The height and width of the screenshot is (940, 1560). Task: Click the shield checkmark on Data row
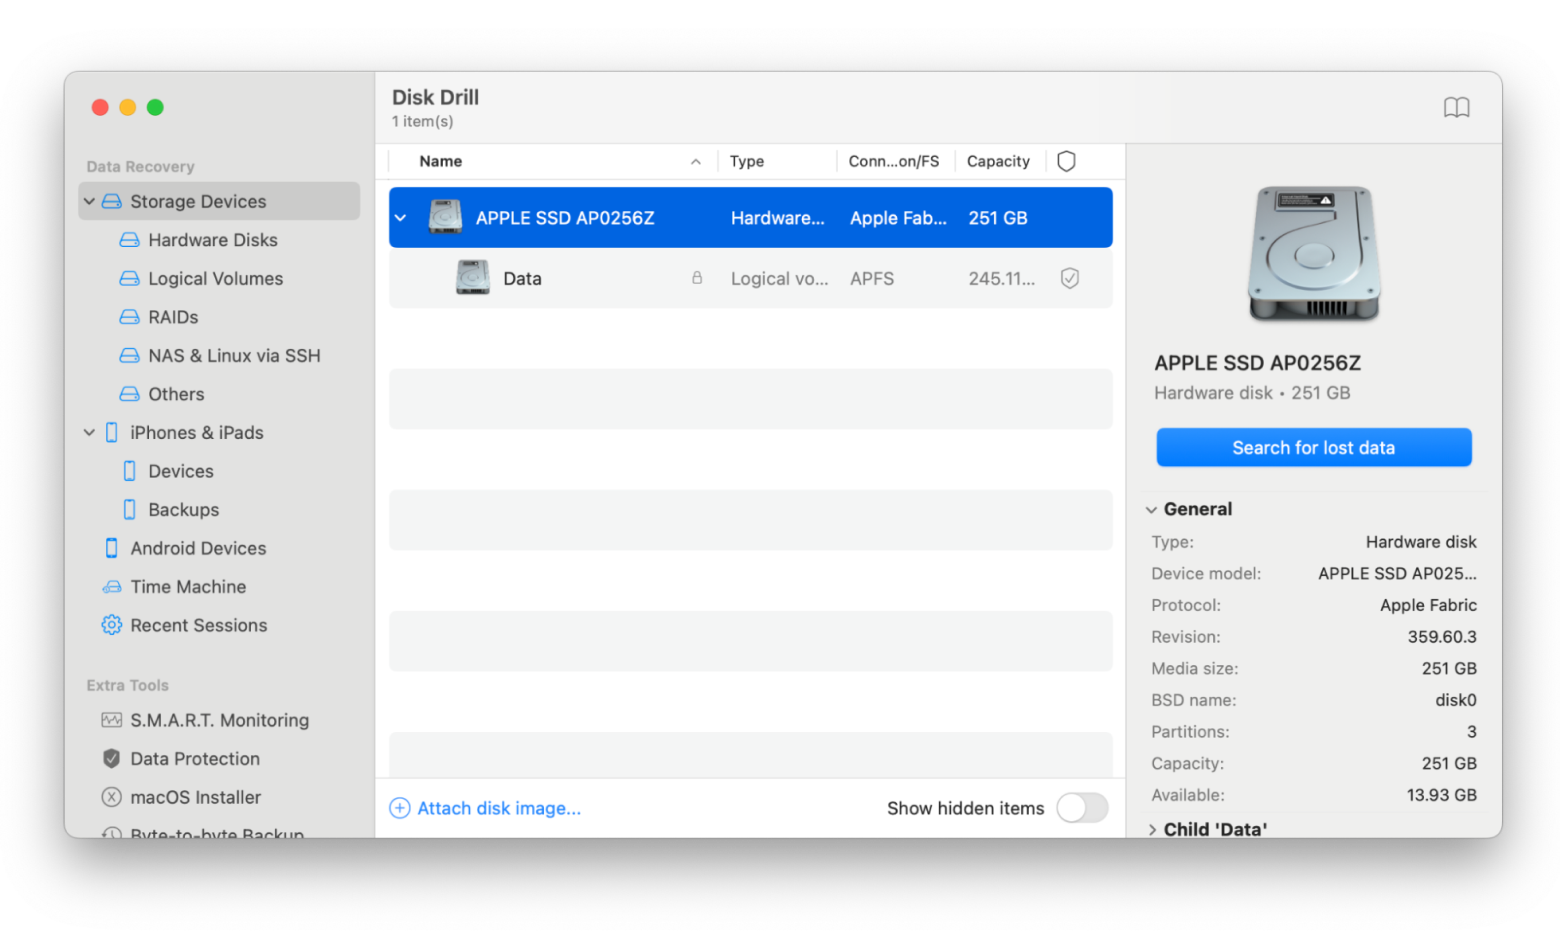point(1069,279)
